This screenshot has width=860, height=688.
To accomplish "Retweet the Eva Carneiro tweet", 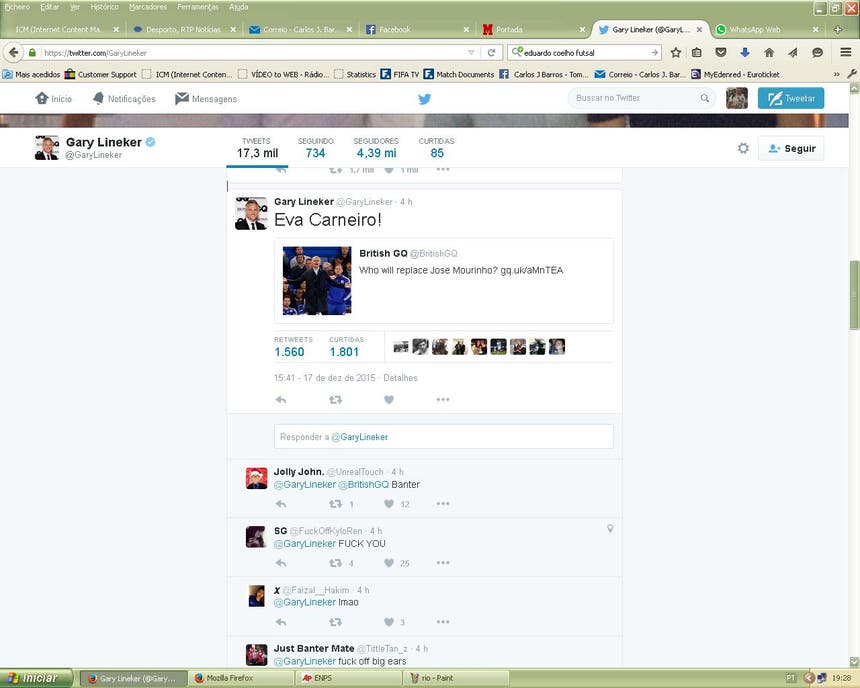I will pos(335,400).
